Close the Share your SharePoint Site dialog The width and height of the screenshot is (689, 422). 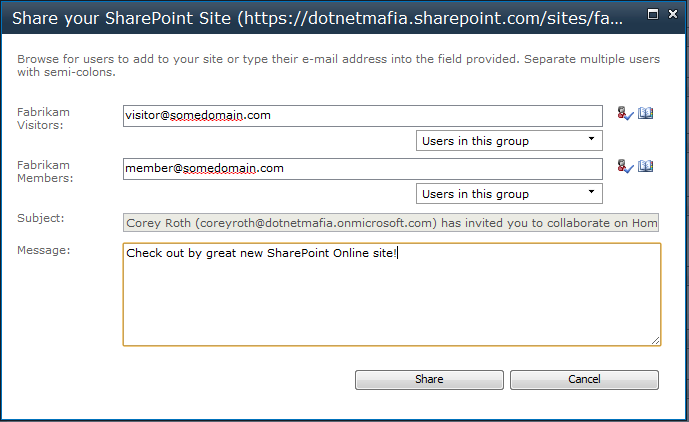coord(673,15)
